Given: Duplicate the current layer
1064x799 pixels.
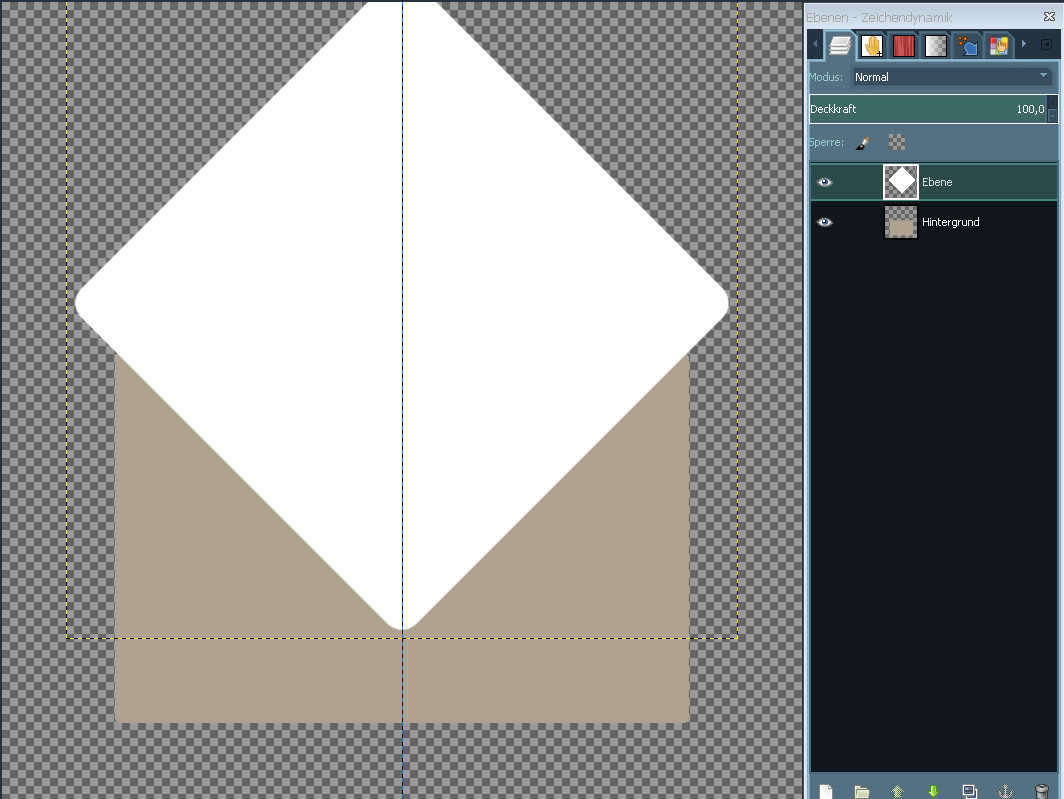Looking at the screenshot, I should pos(969,791).
